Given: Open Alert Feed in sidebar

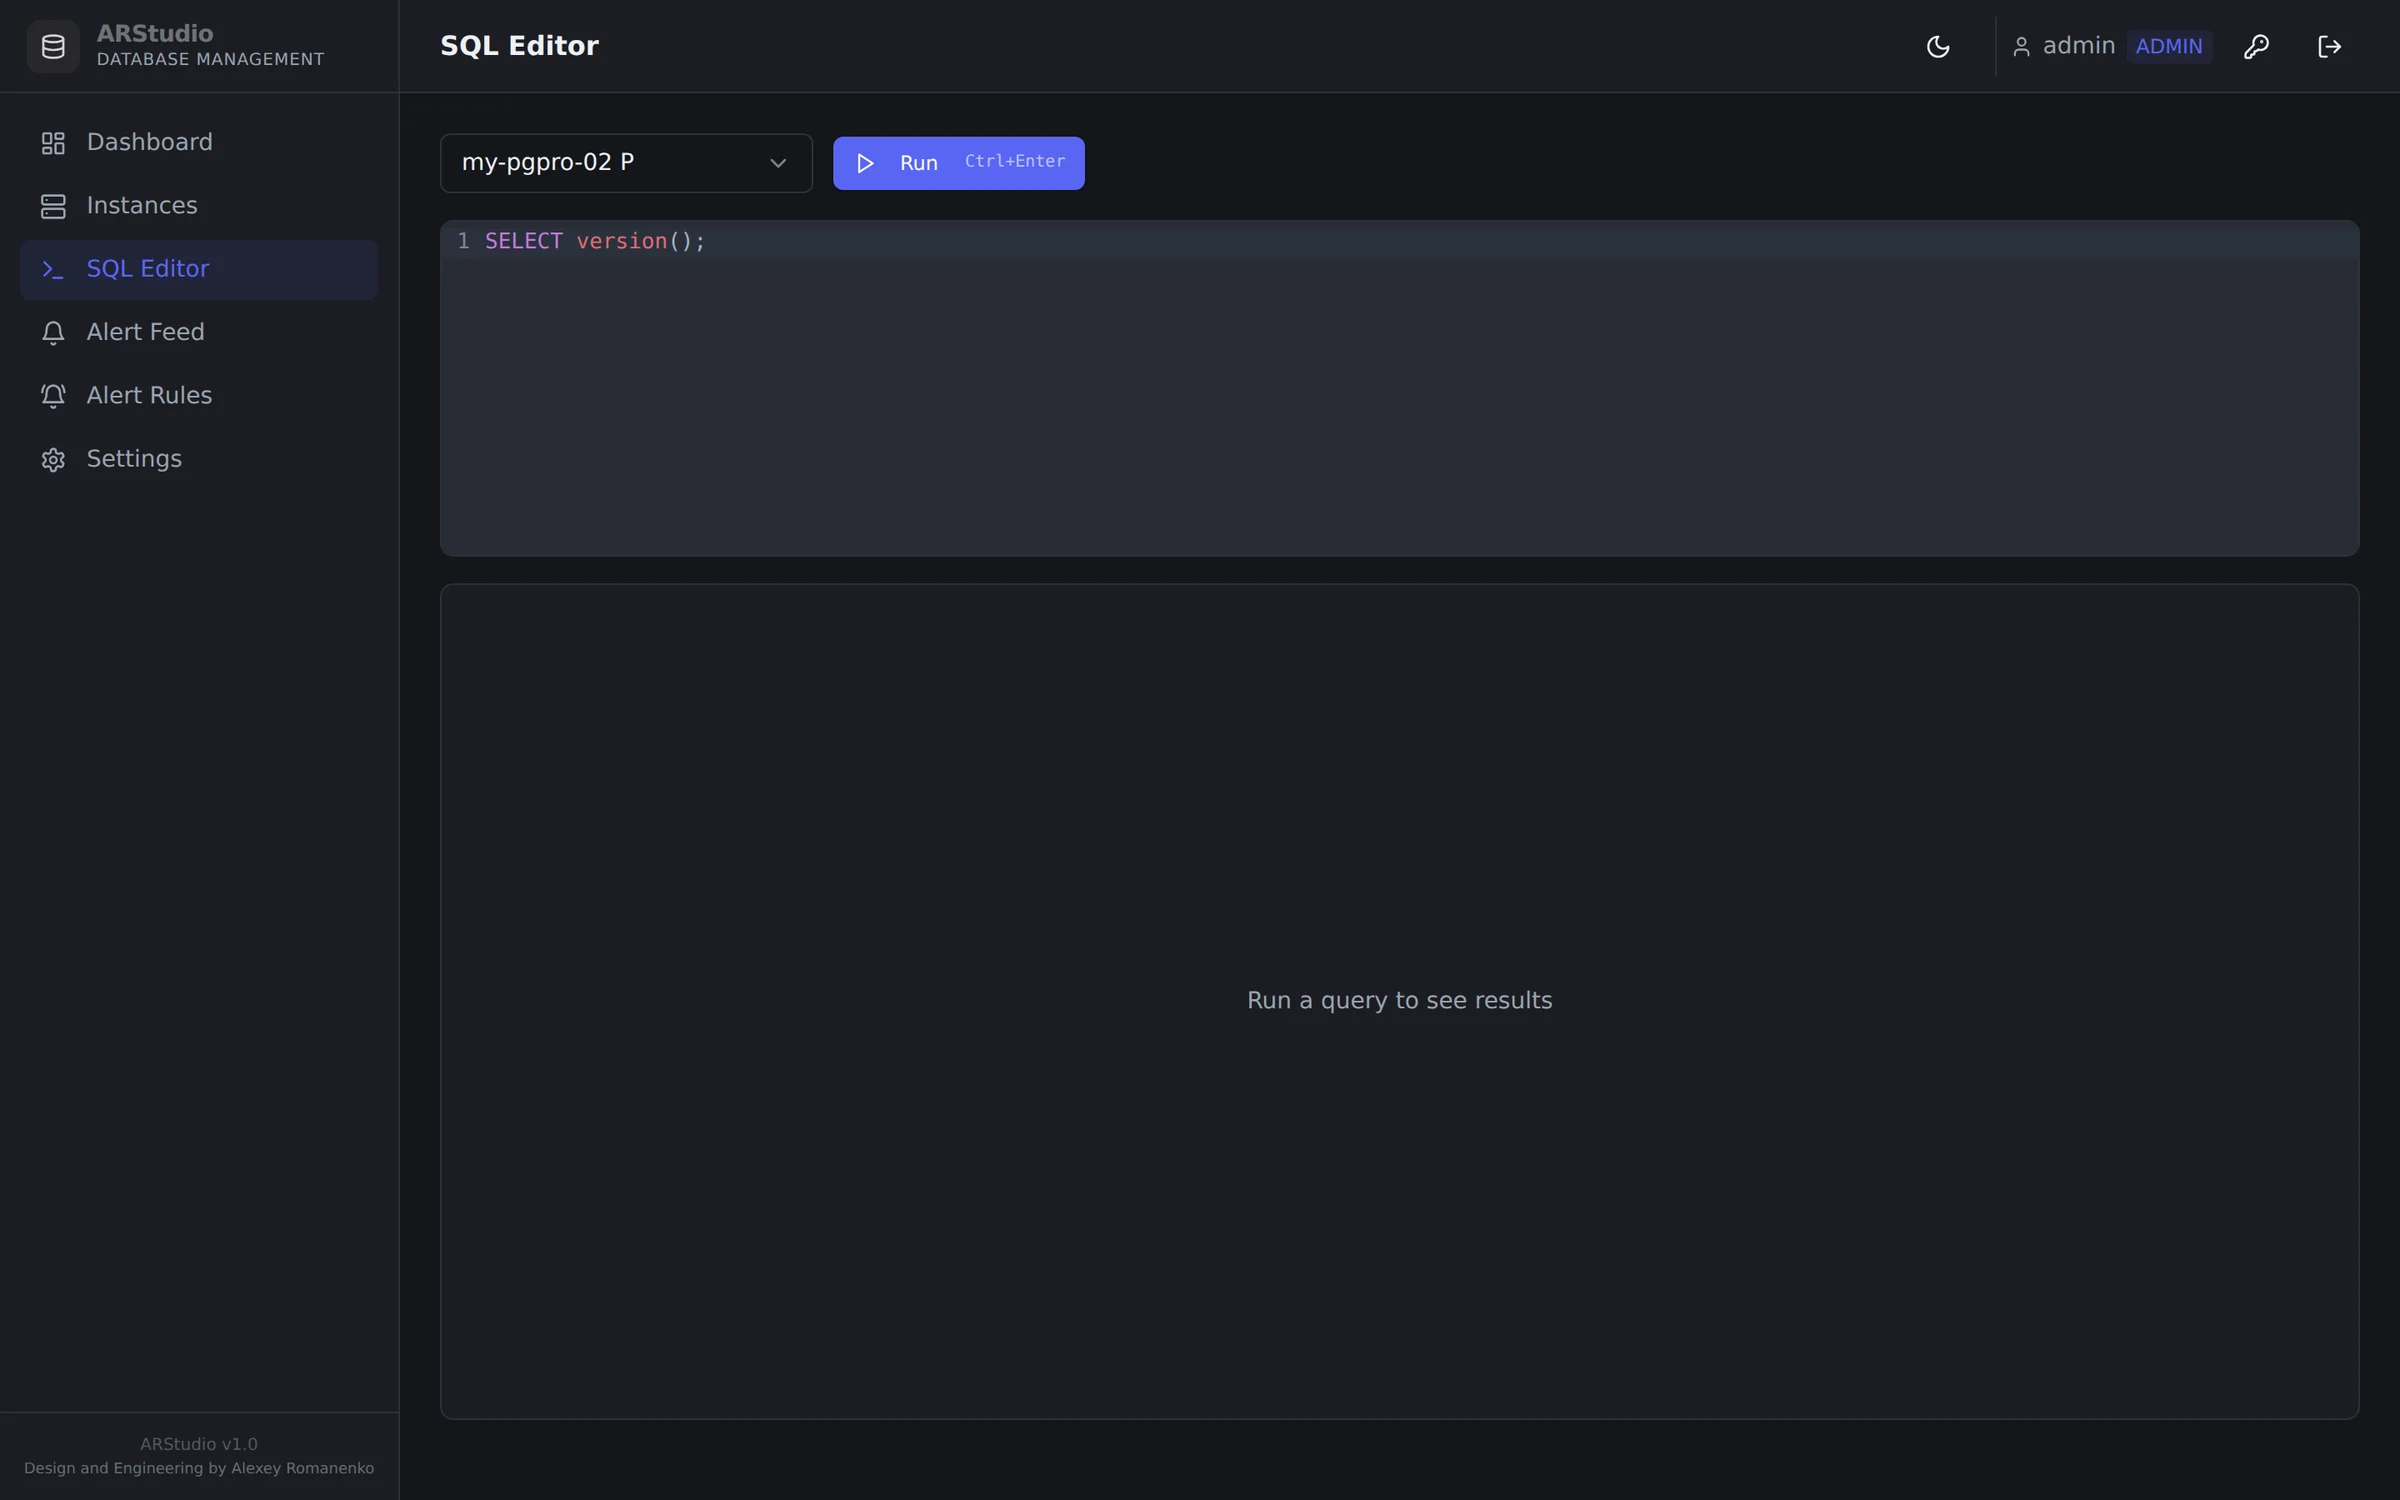Looking at the screenshot, I should [x=199, y=332].
